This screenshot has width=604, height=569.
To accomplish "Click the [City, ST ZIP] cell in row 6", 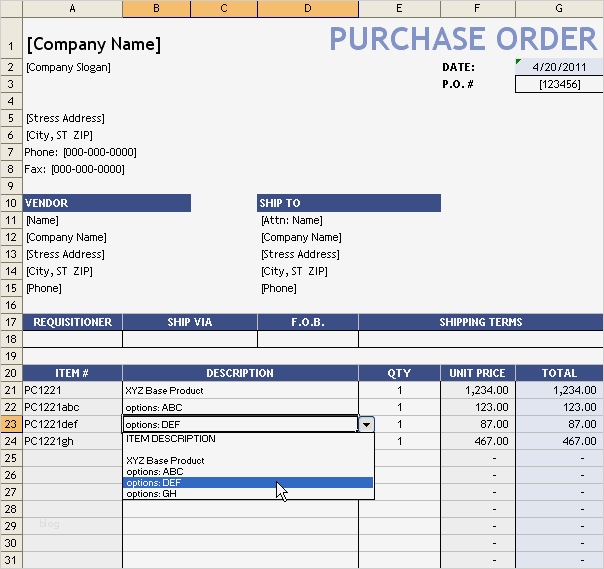I will 59,135.
